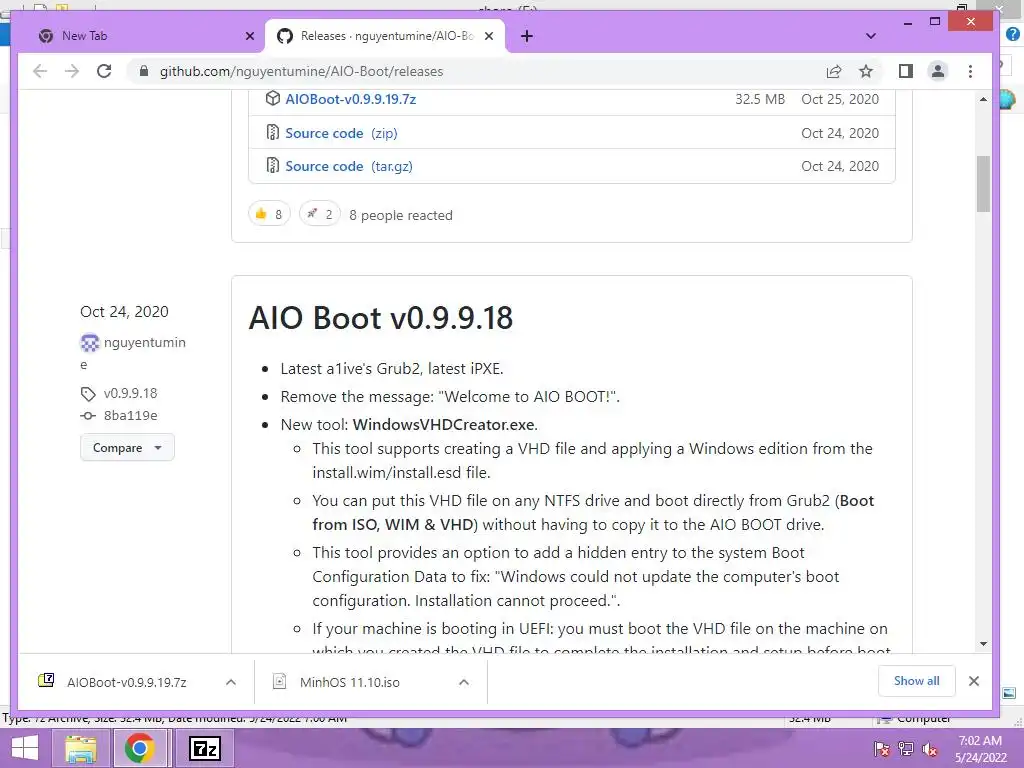Open tag v0.9.9.18

point(130,393)
